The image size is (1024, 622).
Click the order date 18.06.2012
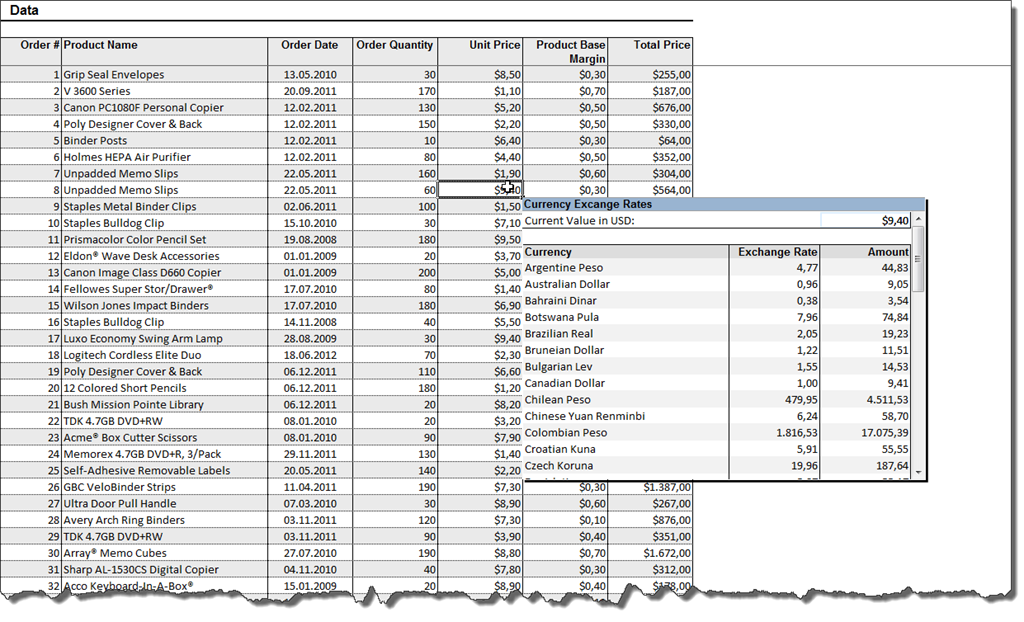coord(310,355)
